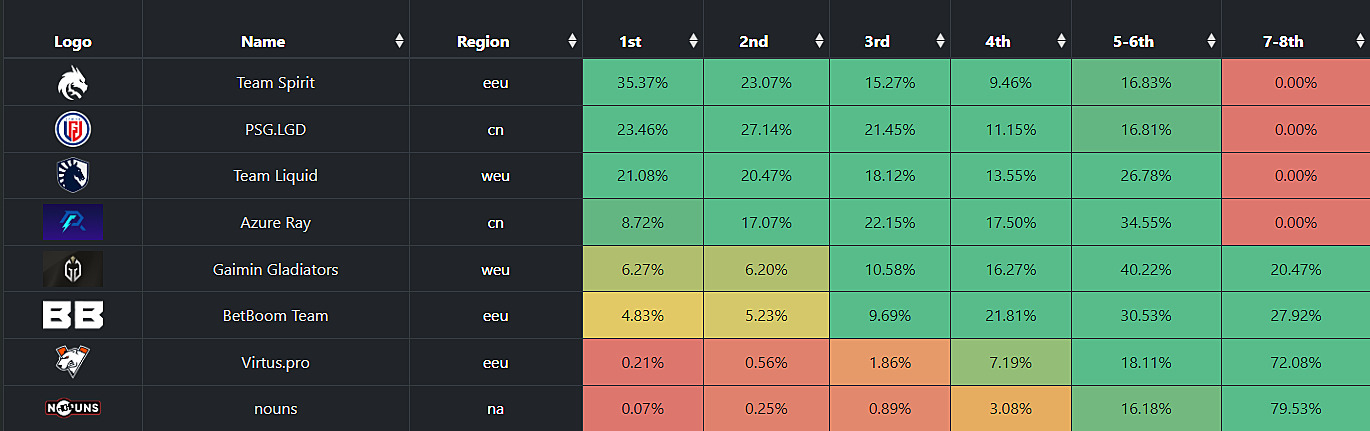Click the 7-8th column header
The height and width of the screenshot is (431, 1370).
pyautogui.click(x=1283, y=41)
